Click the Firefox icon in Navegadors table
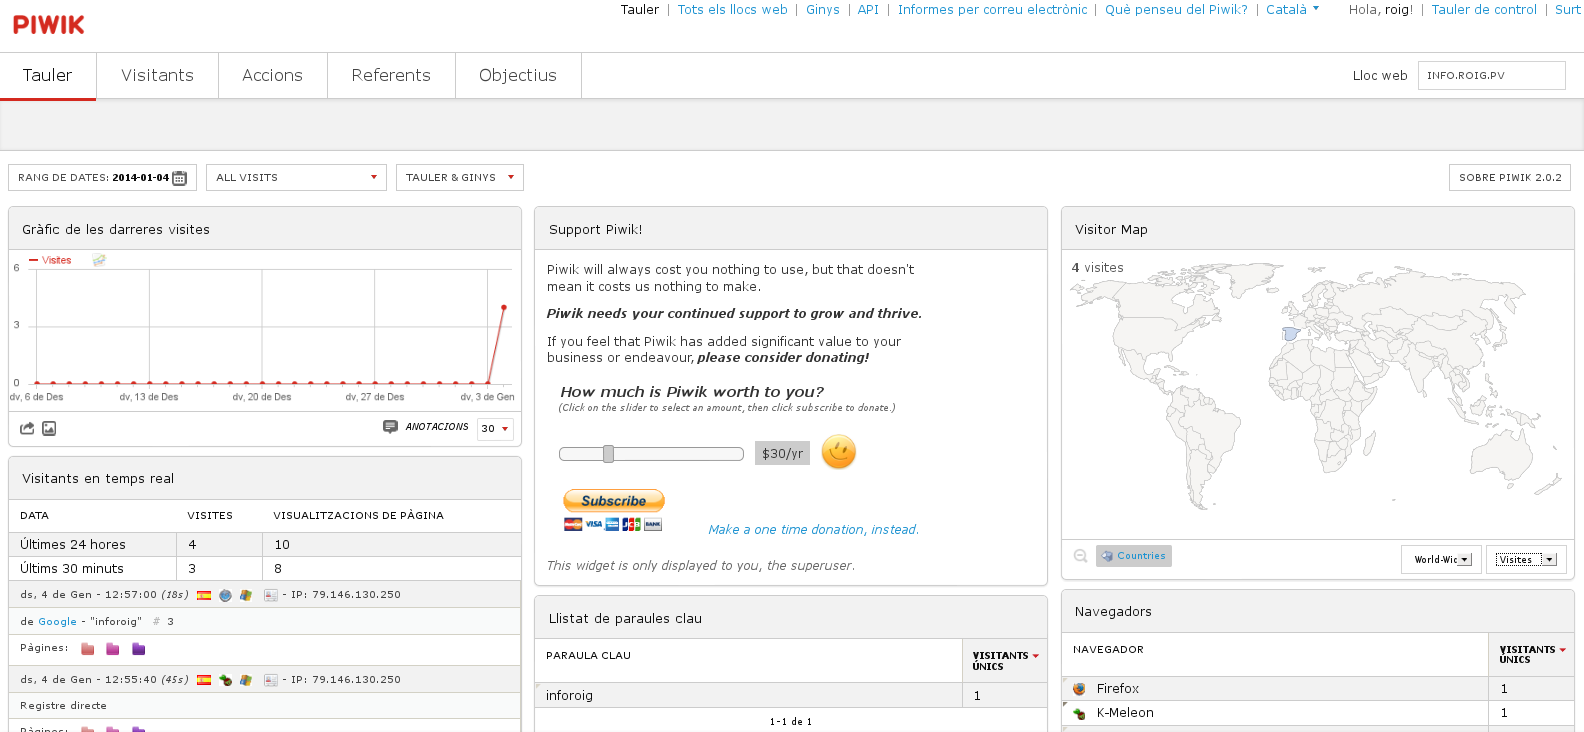 [x=1080, y=689]
